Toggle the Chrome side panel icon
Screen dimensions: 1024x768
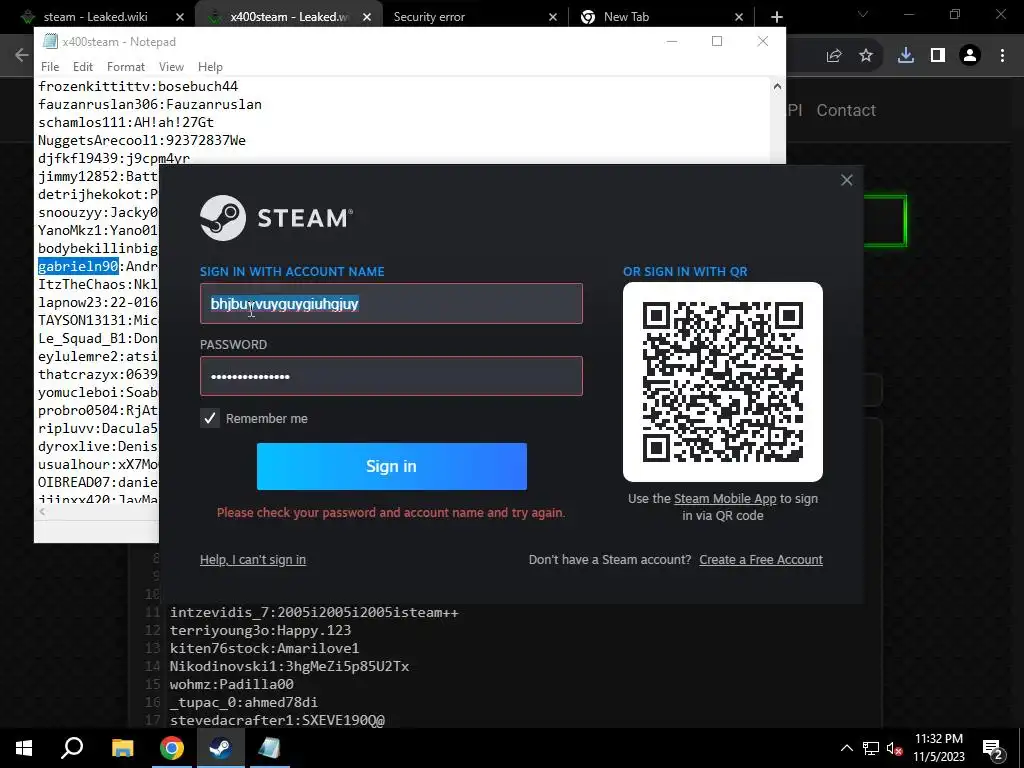pos(938,56)
